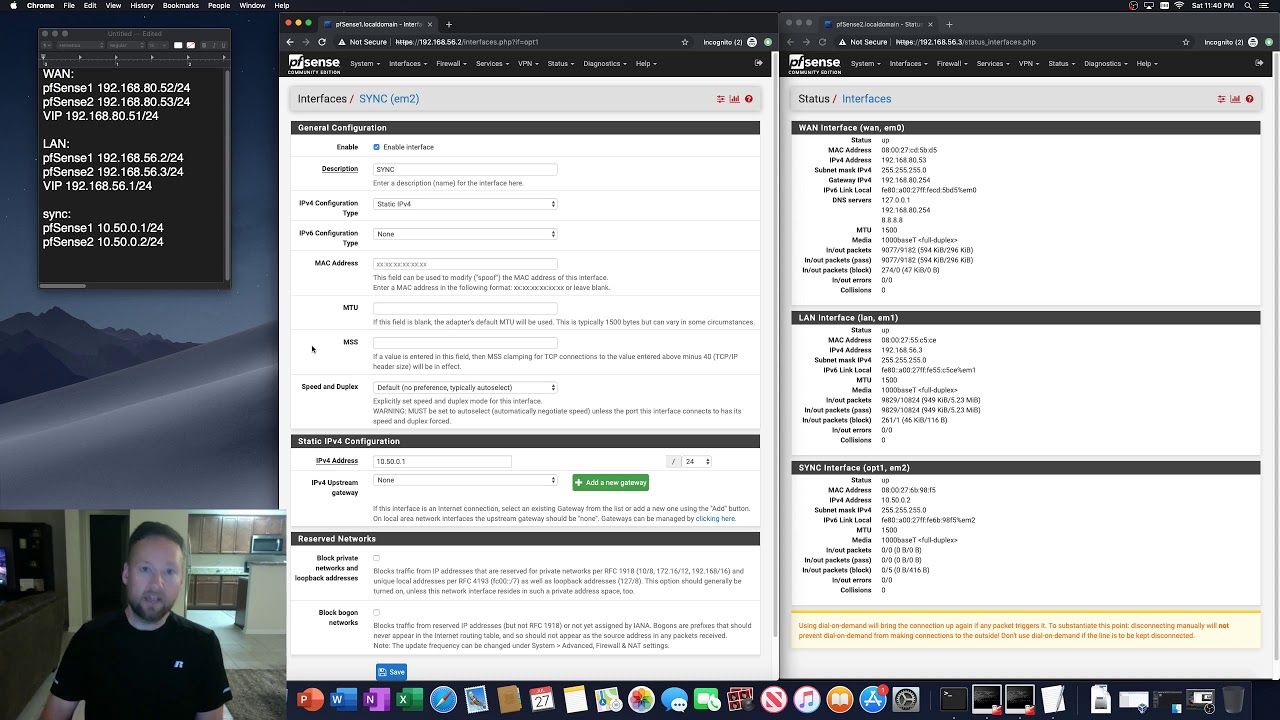Open App Store from the Dock
The width and height of the screenshot is (1280, 720).
pyautogui.click(x=873, y=700)
